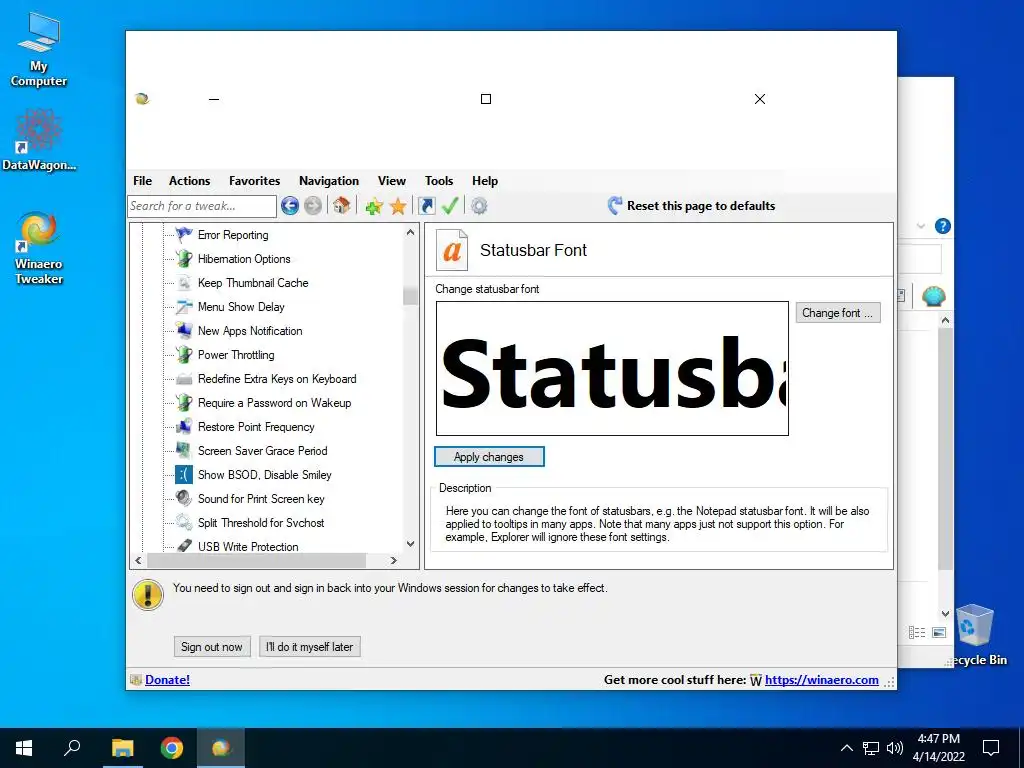Select Hibernation Options tree item
This screenshot has height=768, width=1024.
244,259
